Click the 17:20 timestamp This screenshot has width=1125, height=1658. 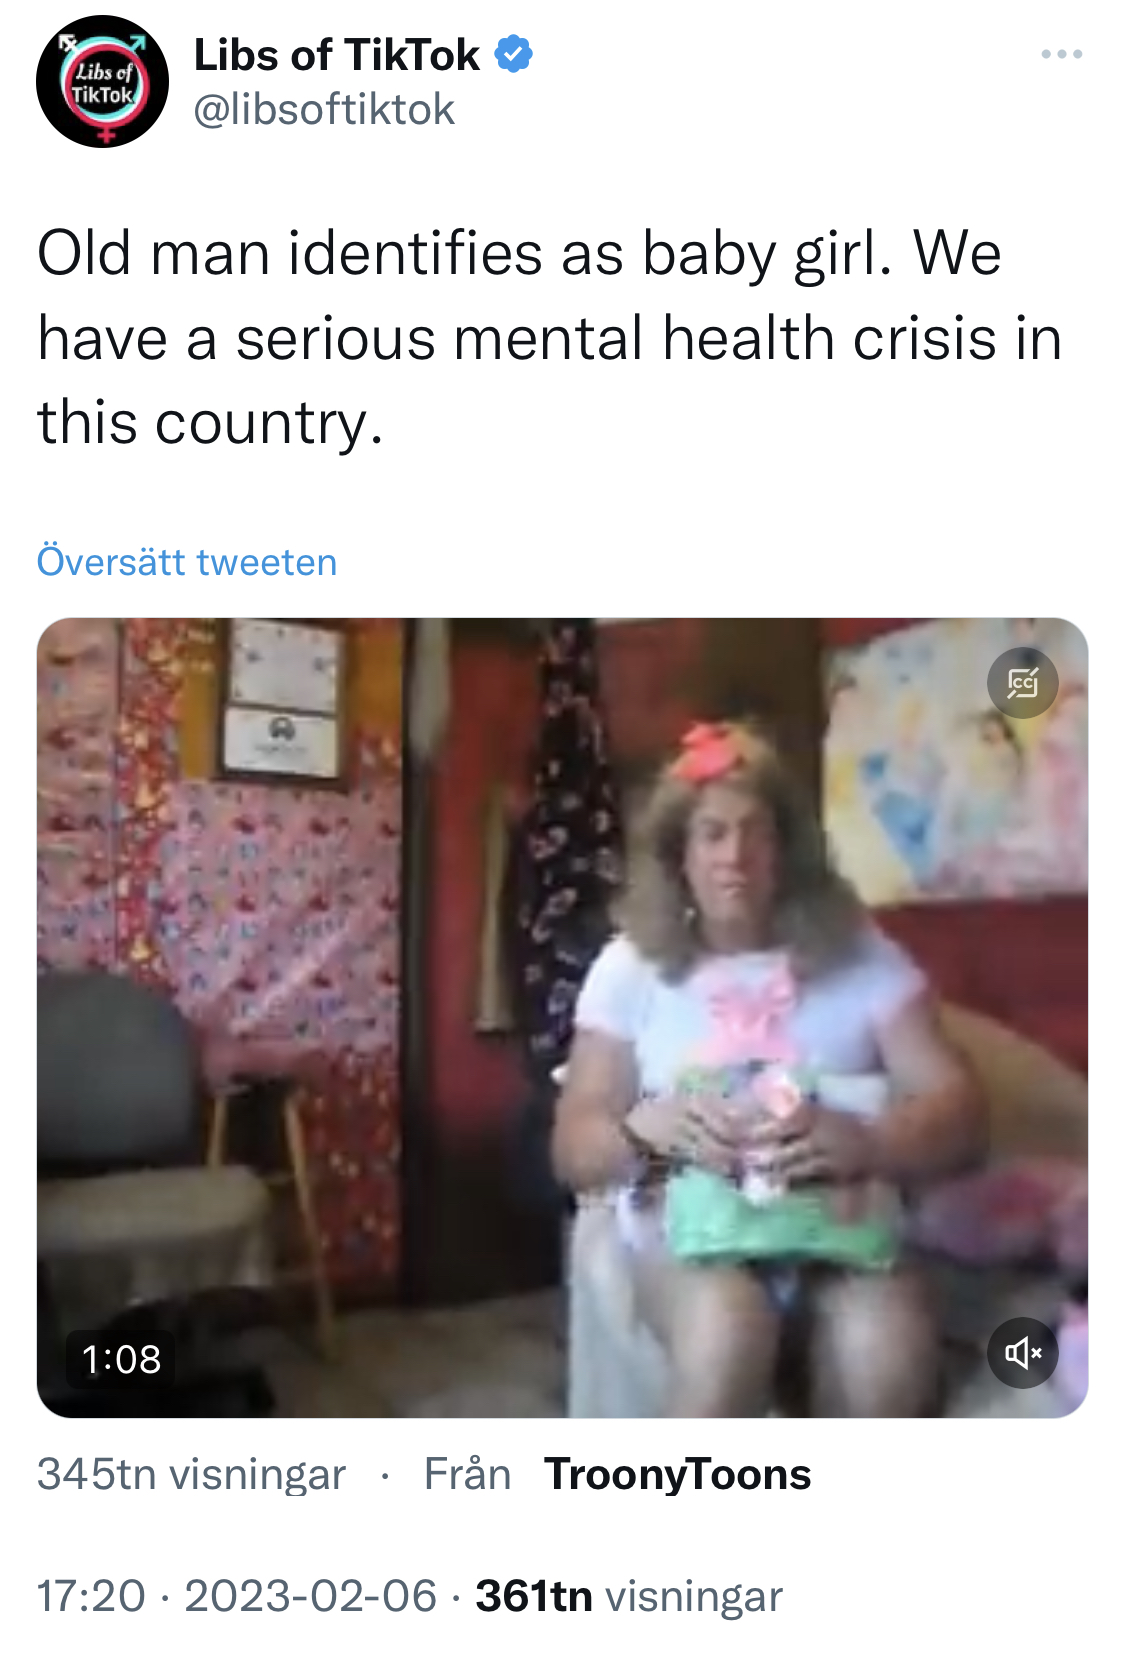click(91, 1596)
